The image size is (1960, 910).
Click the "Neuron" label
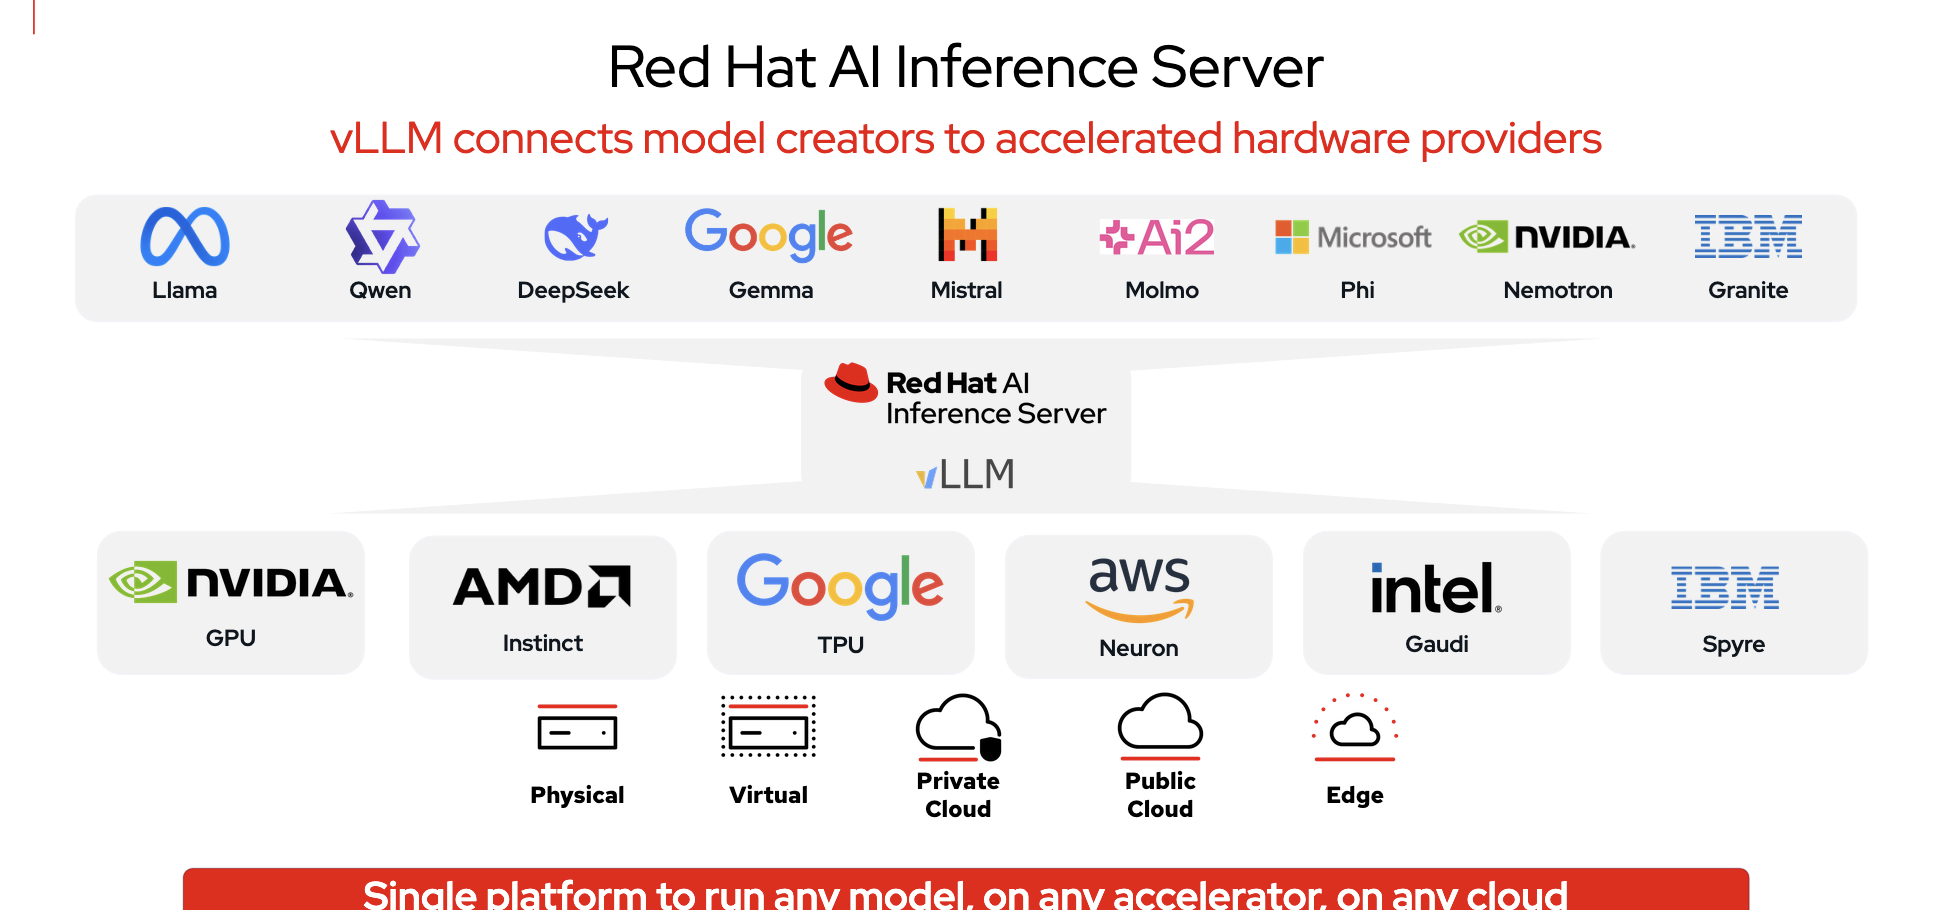pyautogui.click(x=1139, y=648)
